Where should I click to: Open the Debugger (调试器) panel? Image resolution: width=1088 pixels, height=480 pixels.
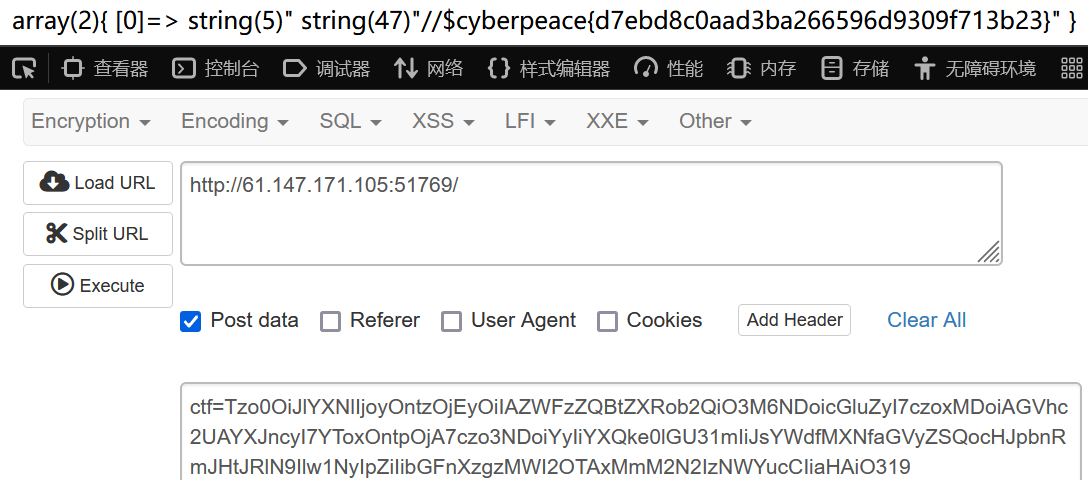coord(327,69)
